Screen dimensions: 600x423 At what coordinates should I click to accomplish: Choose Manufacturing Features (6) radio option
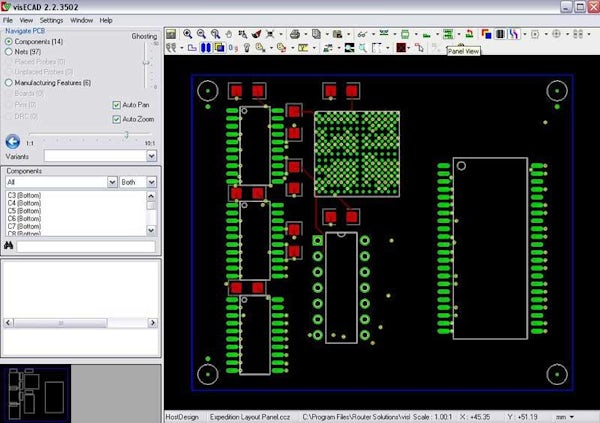9,83
